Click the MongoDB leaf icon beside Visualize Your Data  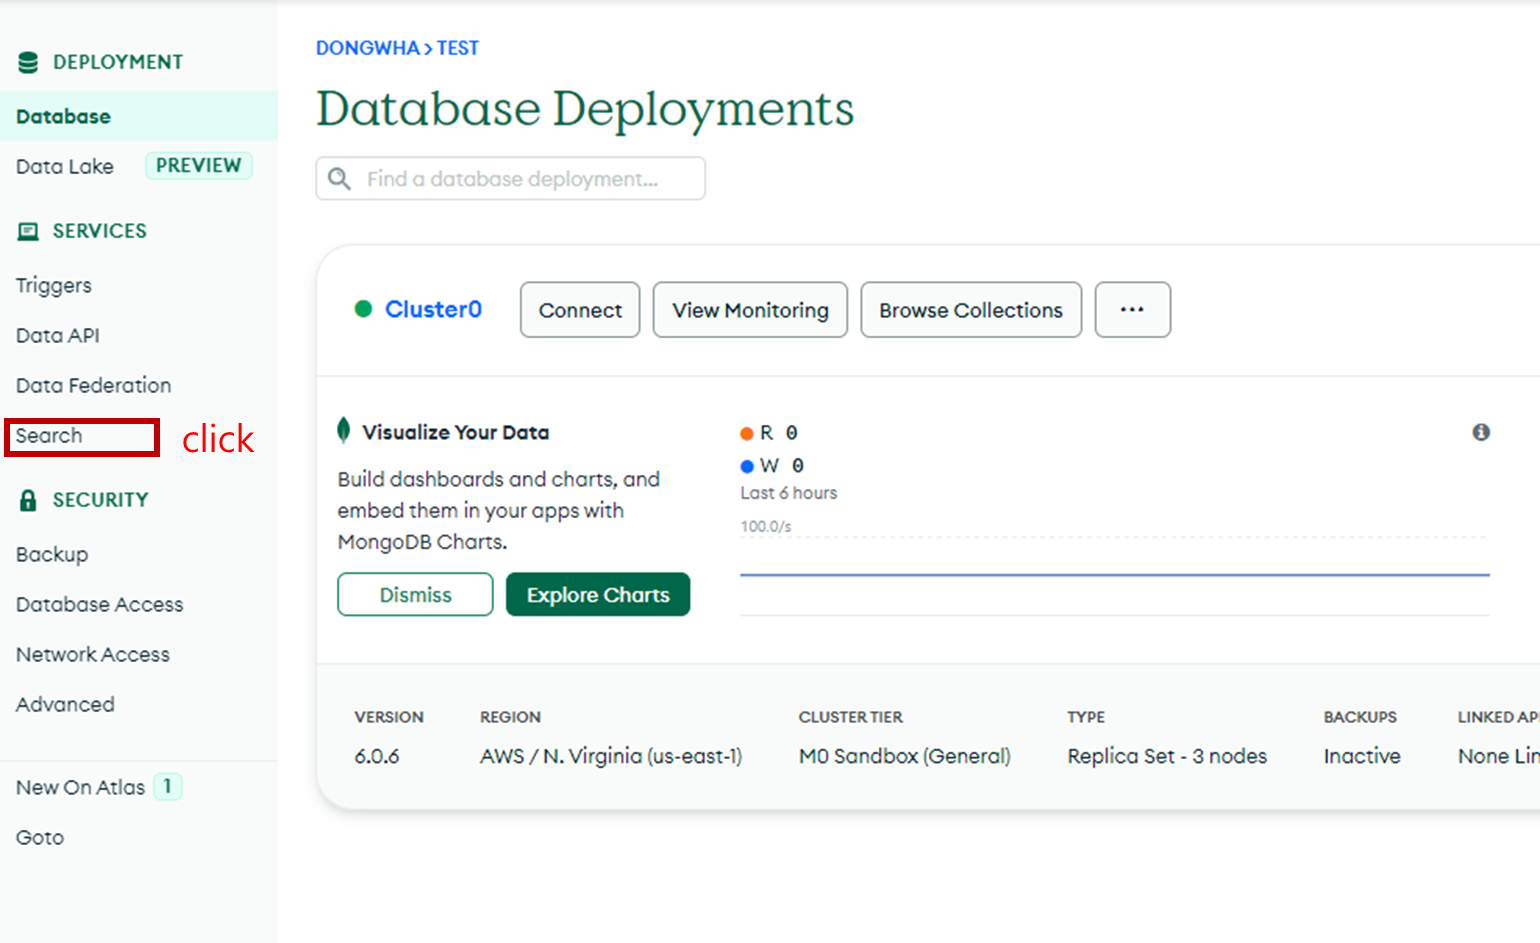344,431
